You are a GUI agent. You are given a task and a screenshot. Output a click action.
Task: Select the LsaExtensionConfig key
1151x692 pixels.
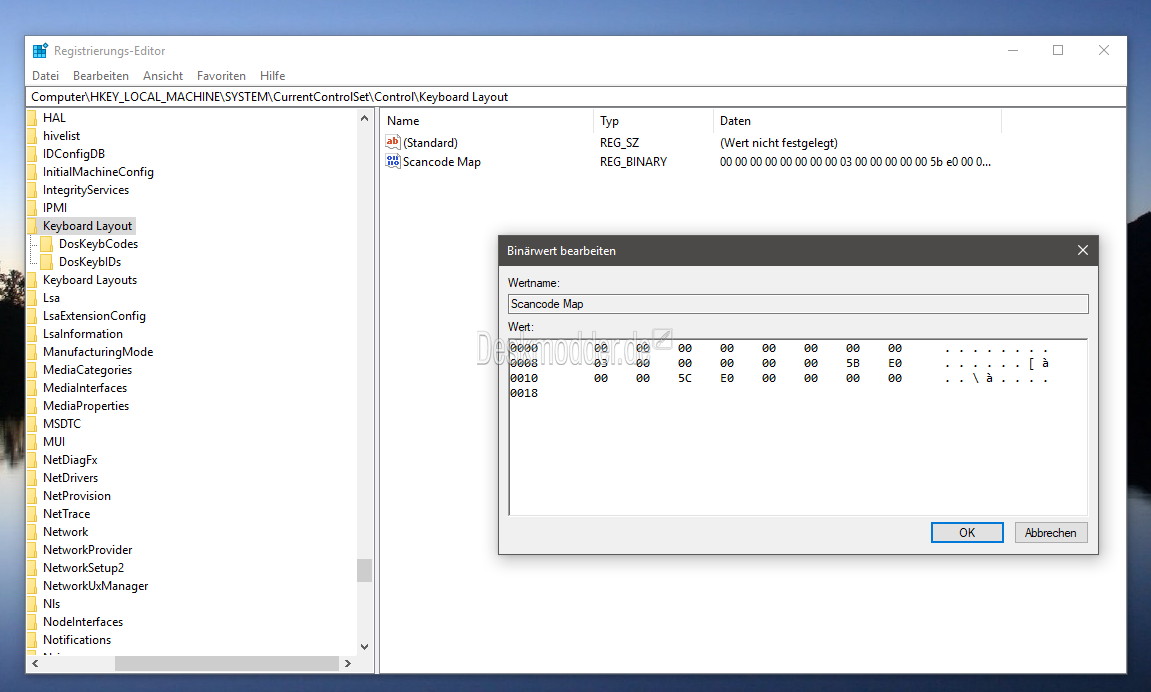tap(94, 316)
